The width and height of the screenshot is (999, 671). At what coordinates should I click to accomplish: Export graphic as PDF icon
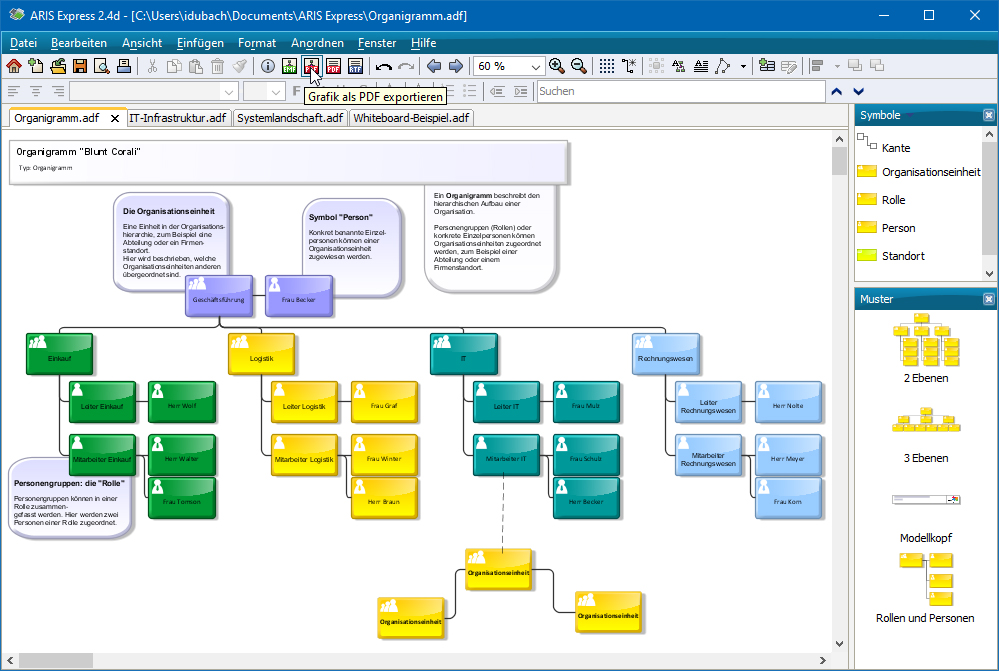pos(312,66)
